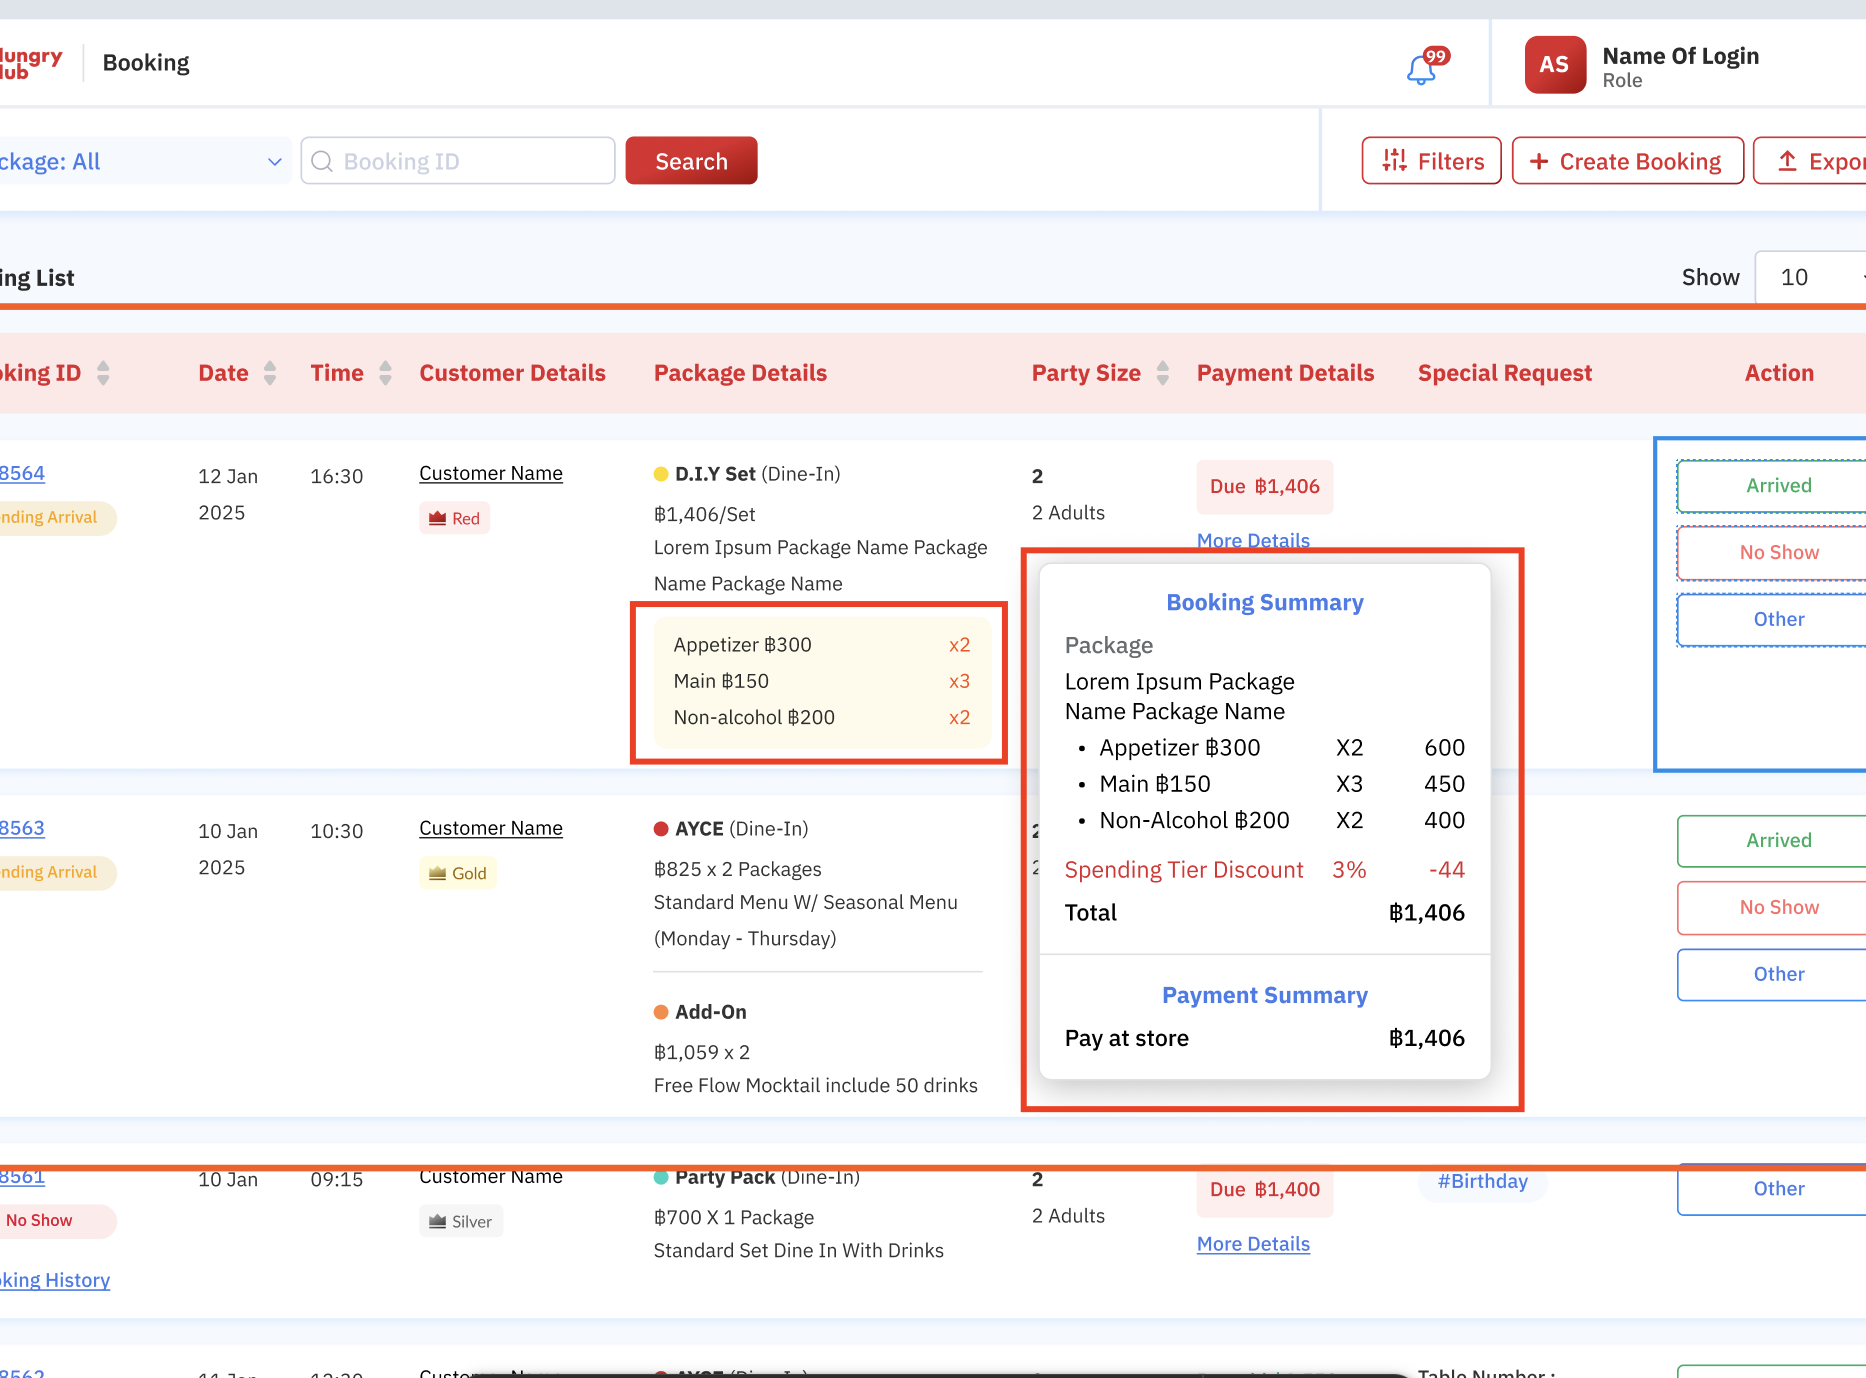Screen dimensions: 1866x1378
Task: Open the Filters panel
Action: 1431,161
